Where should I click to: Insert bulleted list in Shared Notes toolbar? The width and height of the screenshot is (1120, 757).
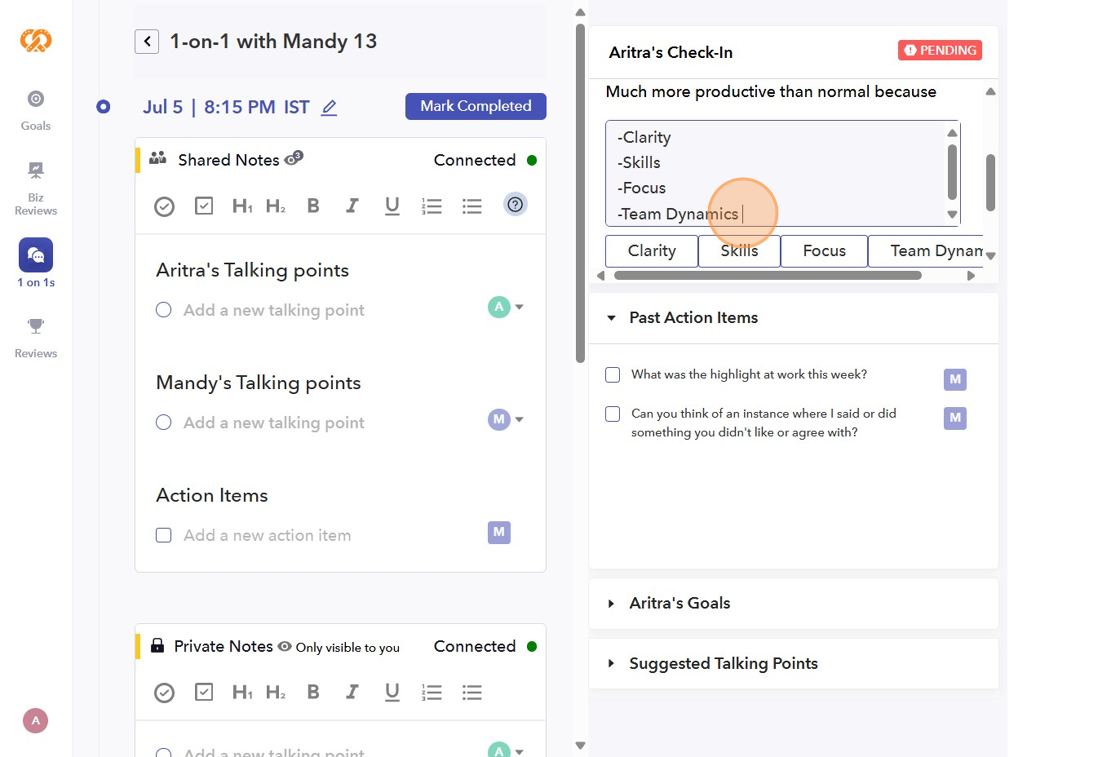(x=472, y=206)
